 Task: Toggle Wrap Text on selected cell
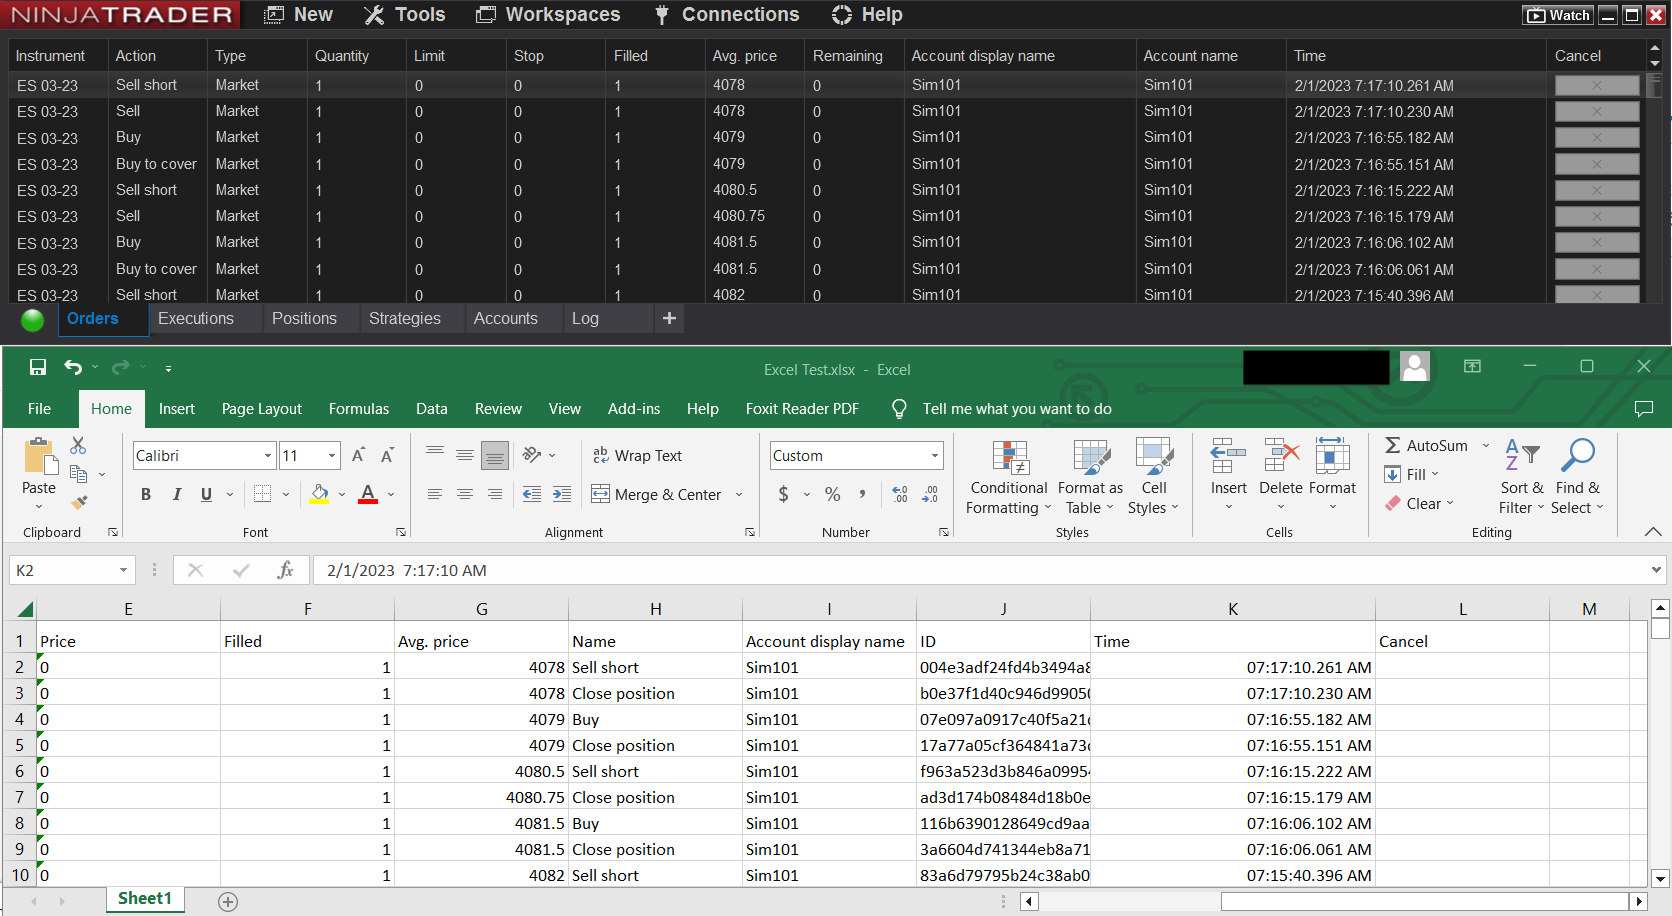click(638, 456)
